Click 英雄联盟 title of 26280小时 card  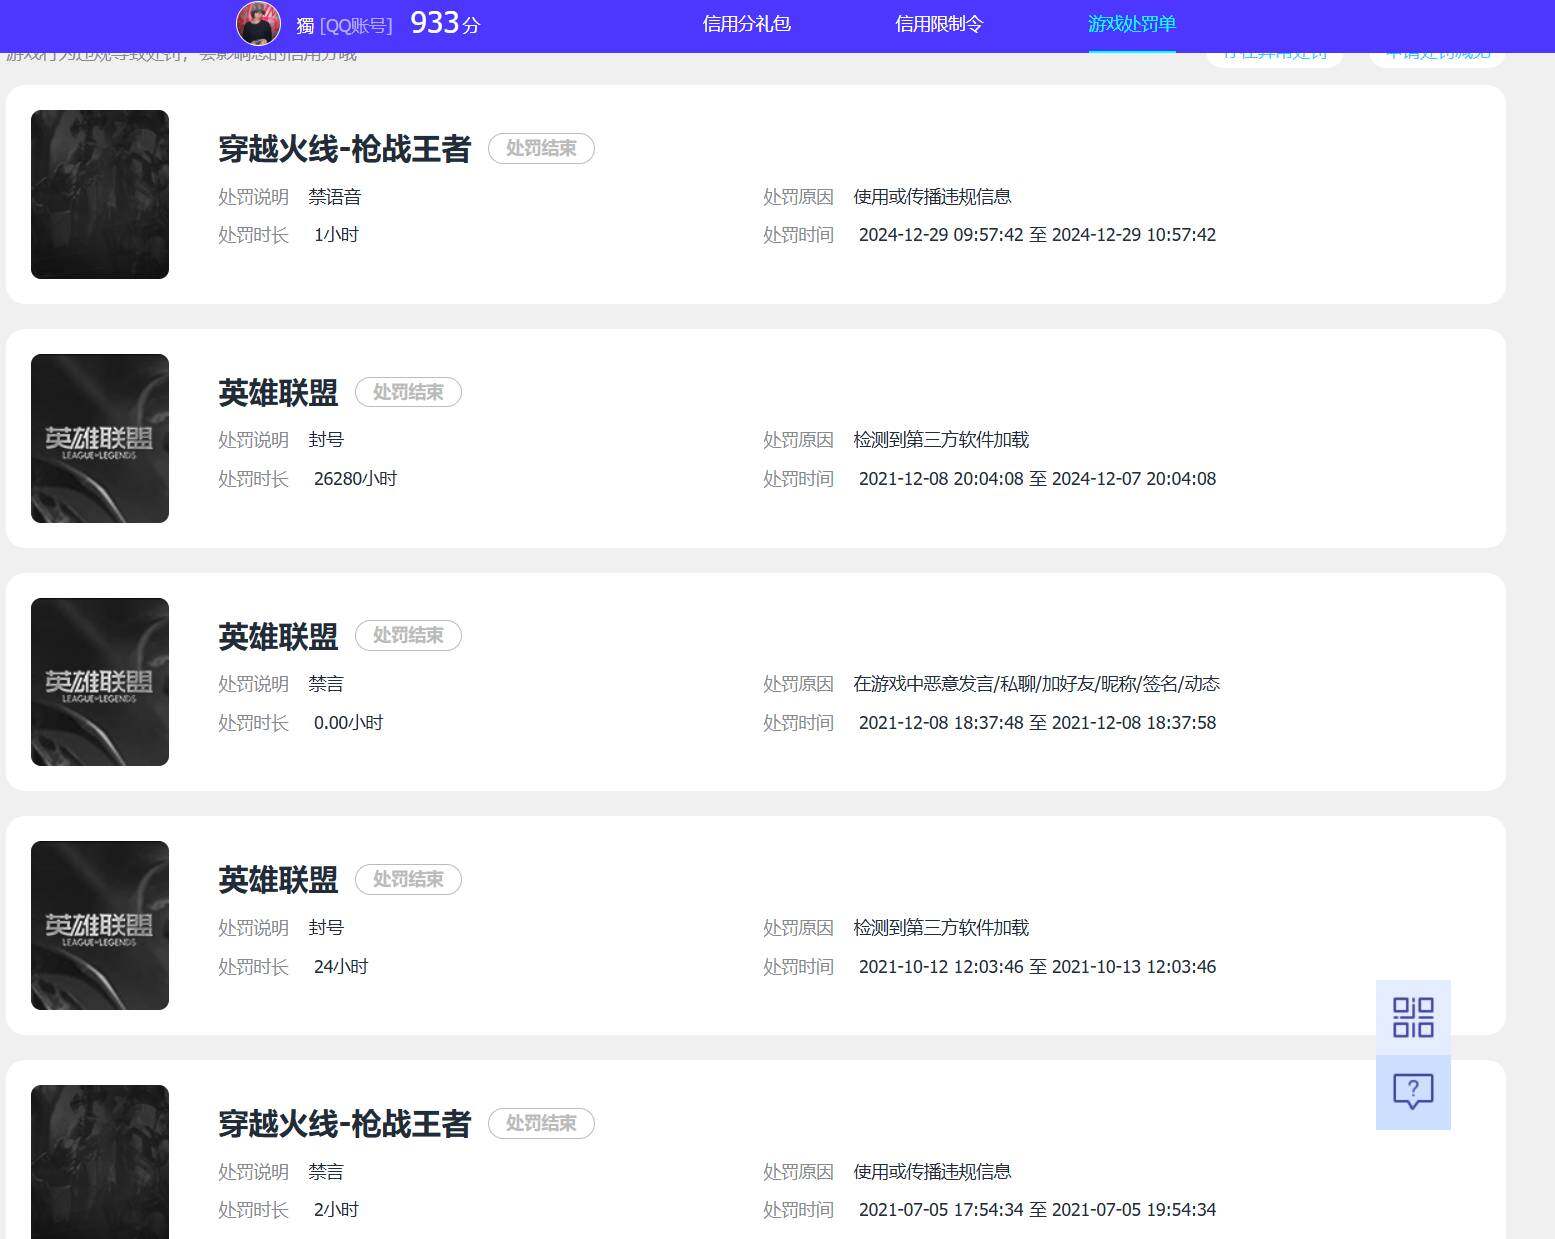pos(278,393)
